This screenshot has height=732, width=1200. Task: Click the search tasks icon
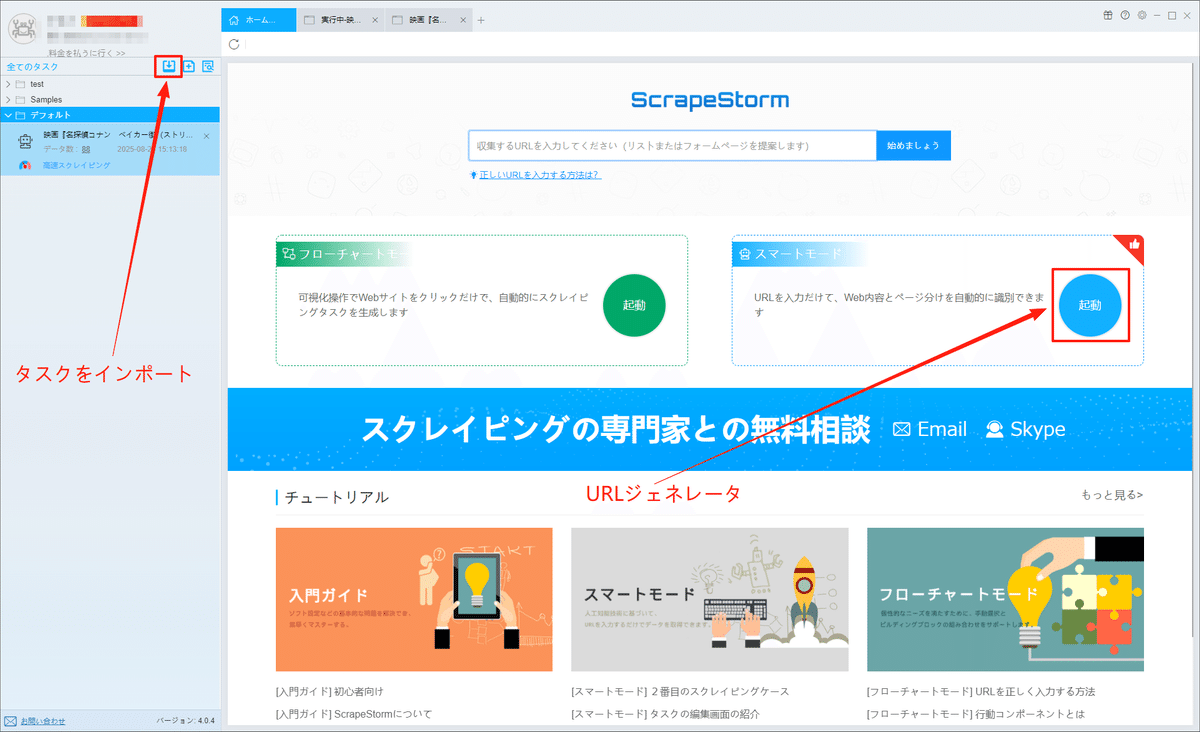208,67
